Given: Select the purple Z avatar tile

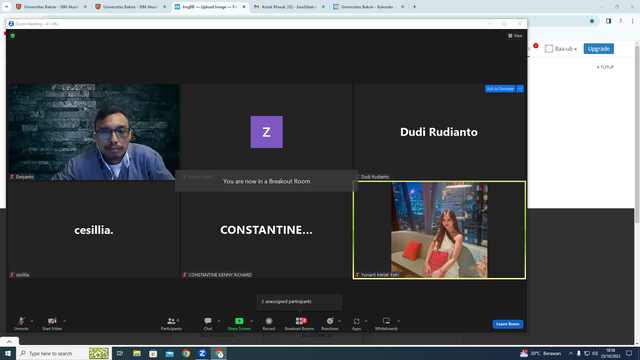Looking at the screenshot, I should pyautogui.click(x=267, y=132).
